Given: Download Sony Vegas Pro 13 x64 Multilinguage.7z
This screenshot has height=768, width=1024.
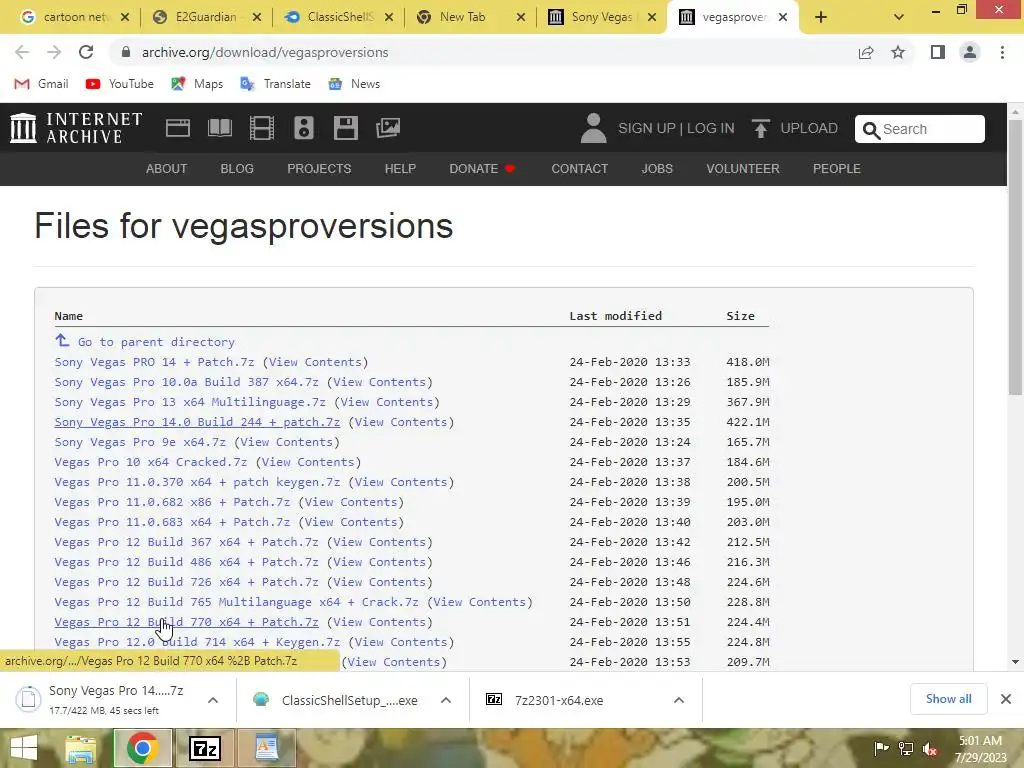Looking at the screenshot, I should [x=190, y=402].
